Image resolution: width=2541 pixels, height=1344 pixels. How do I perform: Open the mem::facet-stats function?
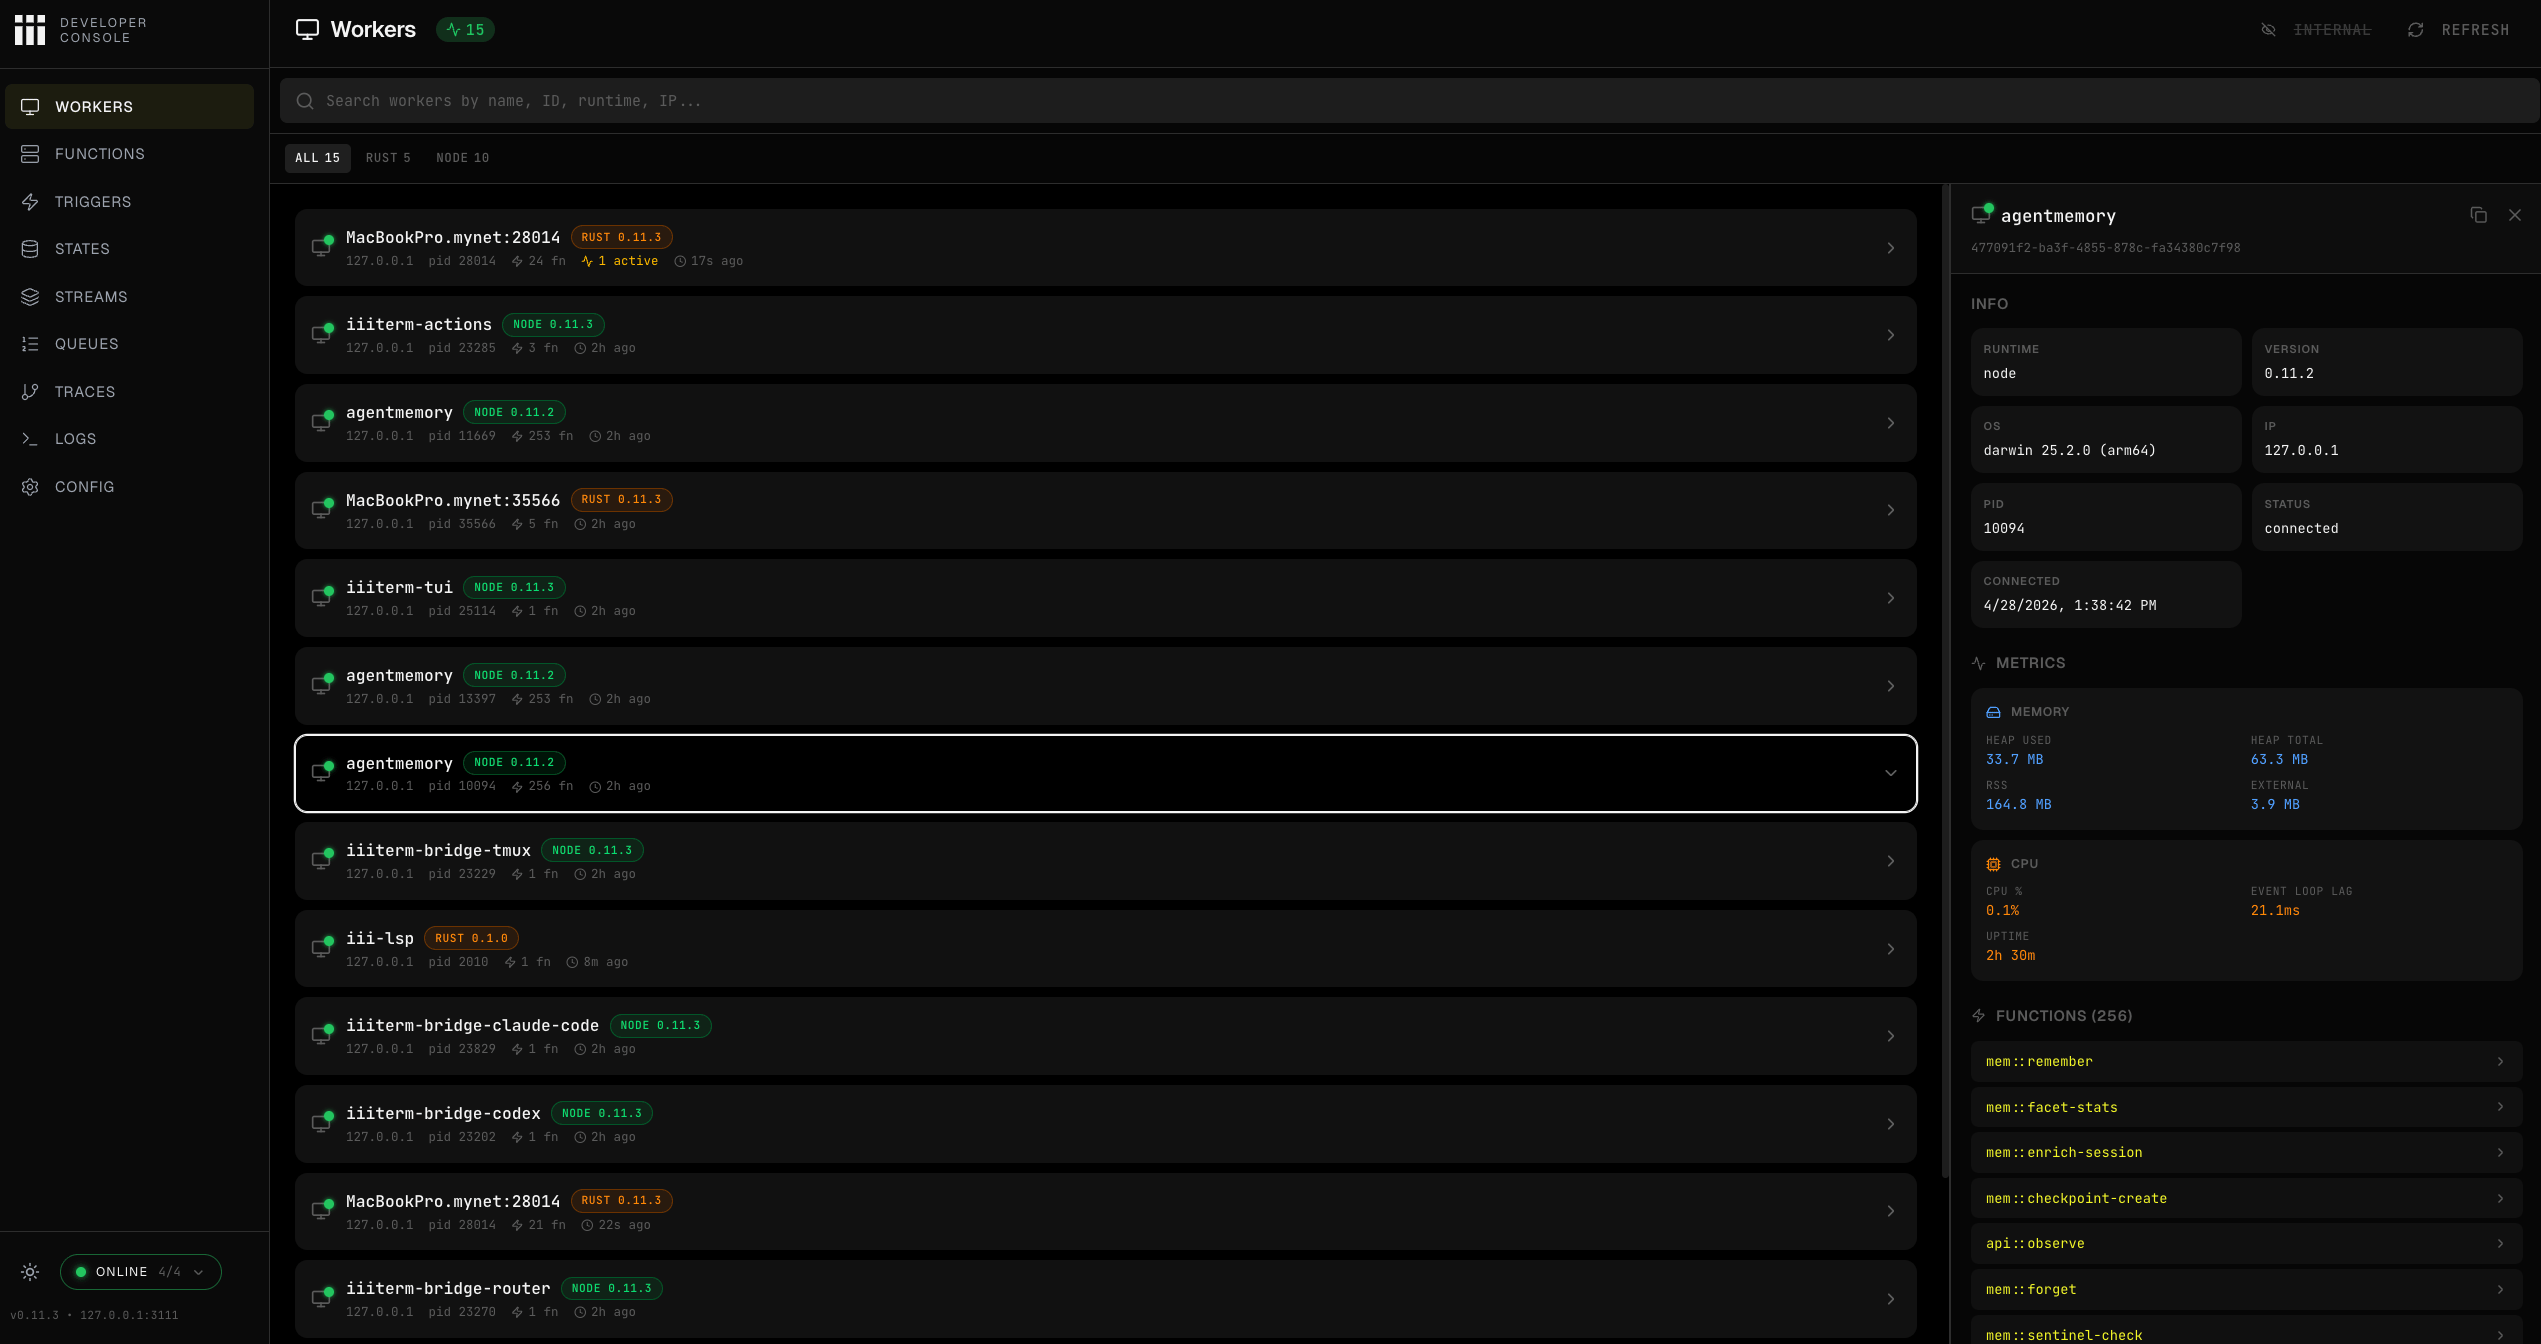coord(2246,1108)
